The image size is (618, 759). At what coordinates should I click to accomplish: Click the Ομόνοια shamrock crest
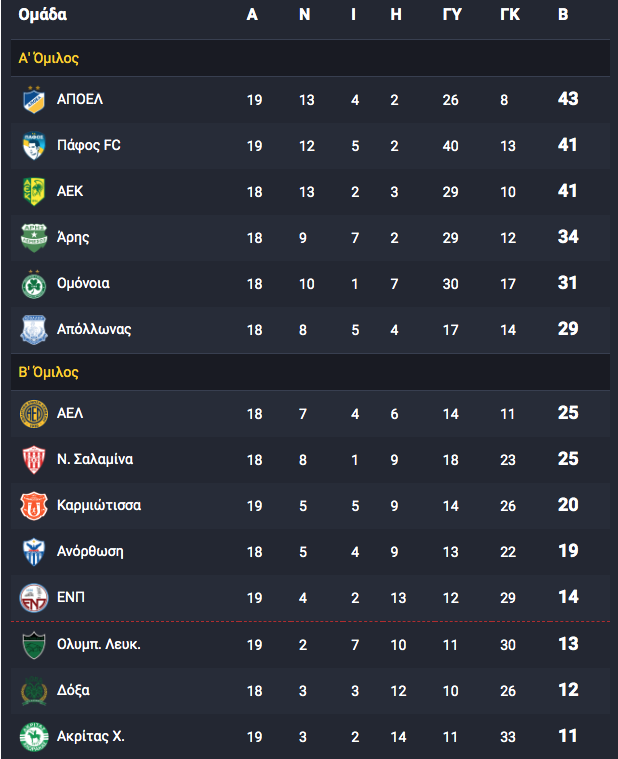tap(34, 284)
